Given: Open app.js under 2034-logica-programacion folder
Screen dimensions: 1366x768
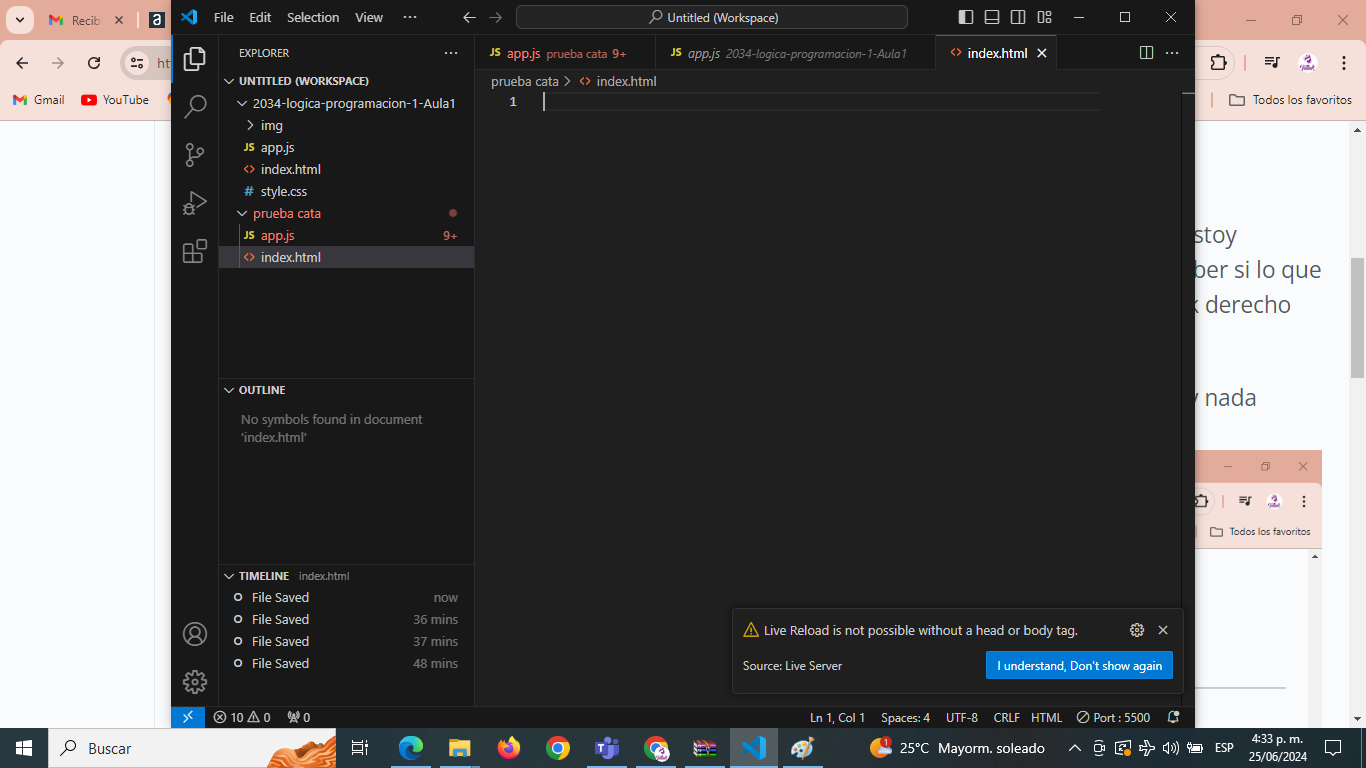Looking at the screenshot, I should [x=346, y=147].
